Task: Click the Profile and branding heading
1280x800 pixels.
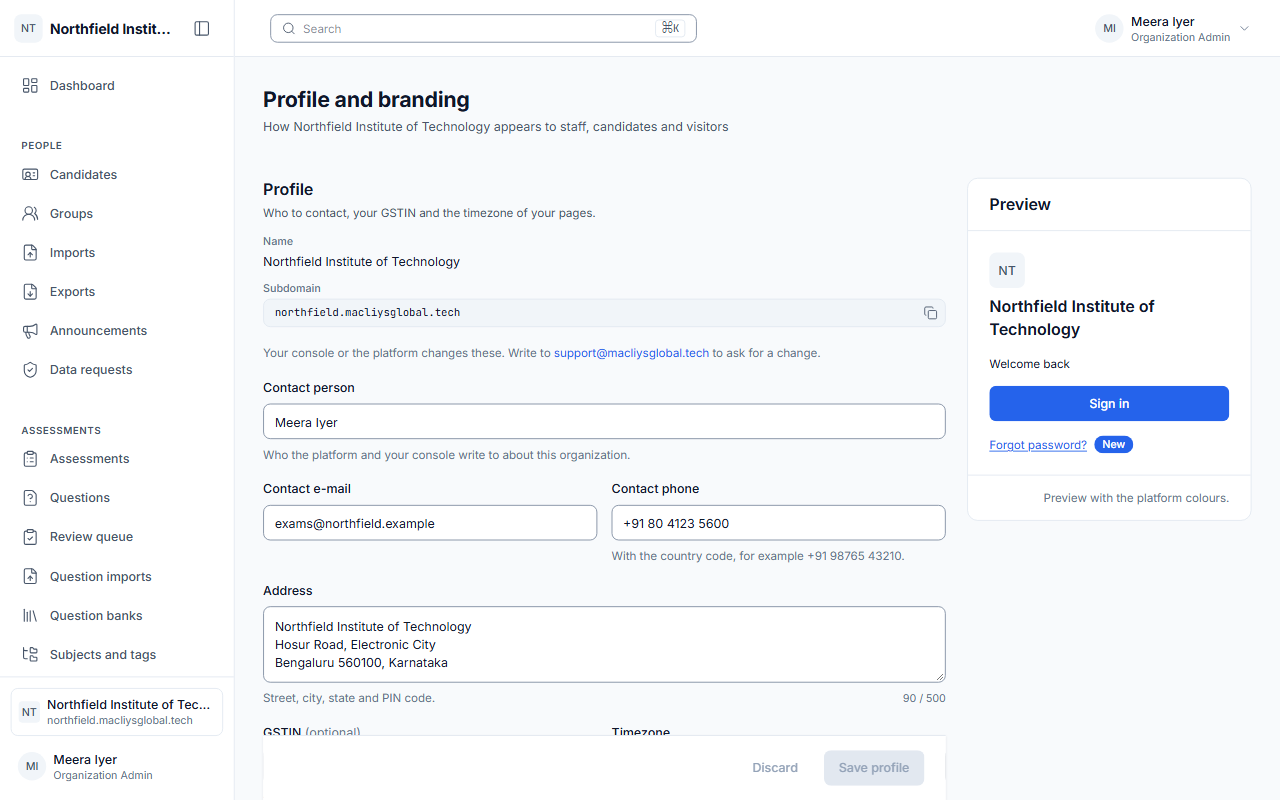Action: tap(366, 100)
